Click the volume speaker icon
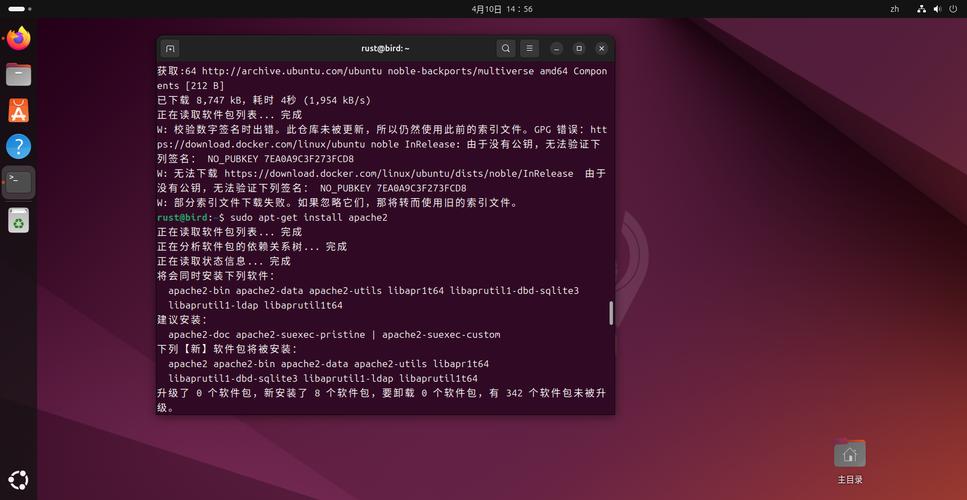 937,9
